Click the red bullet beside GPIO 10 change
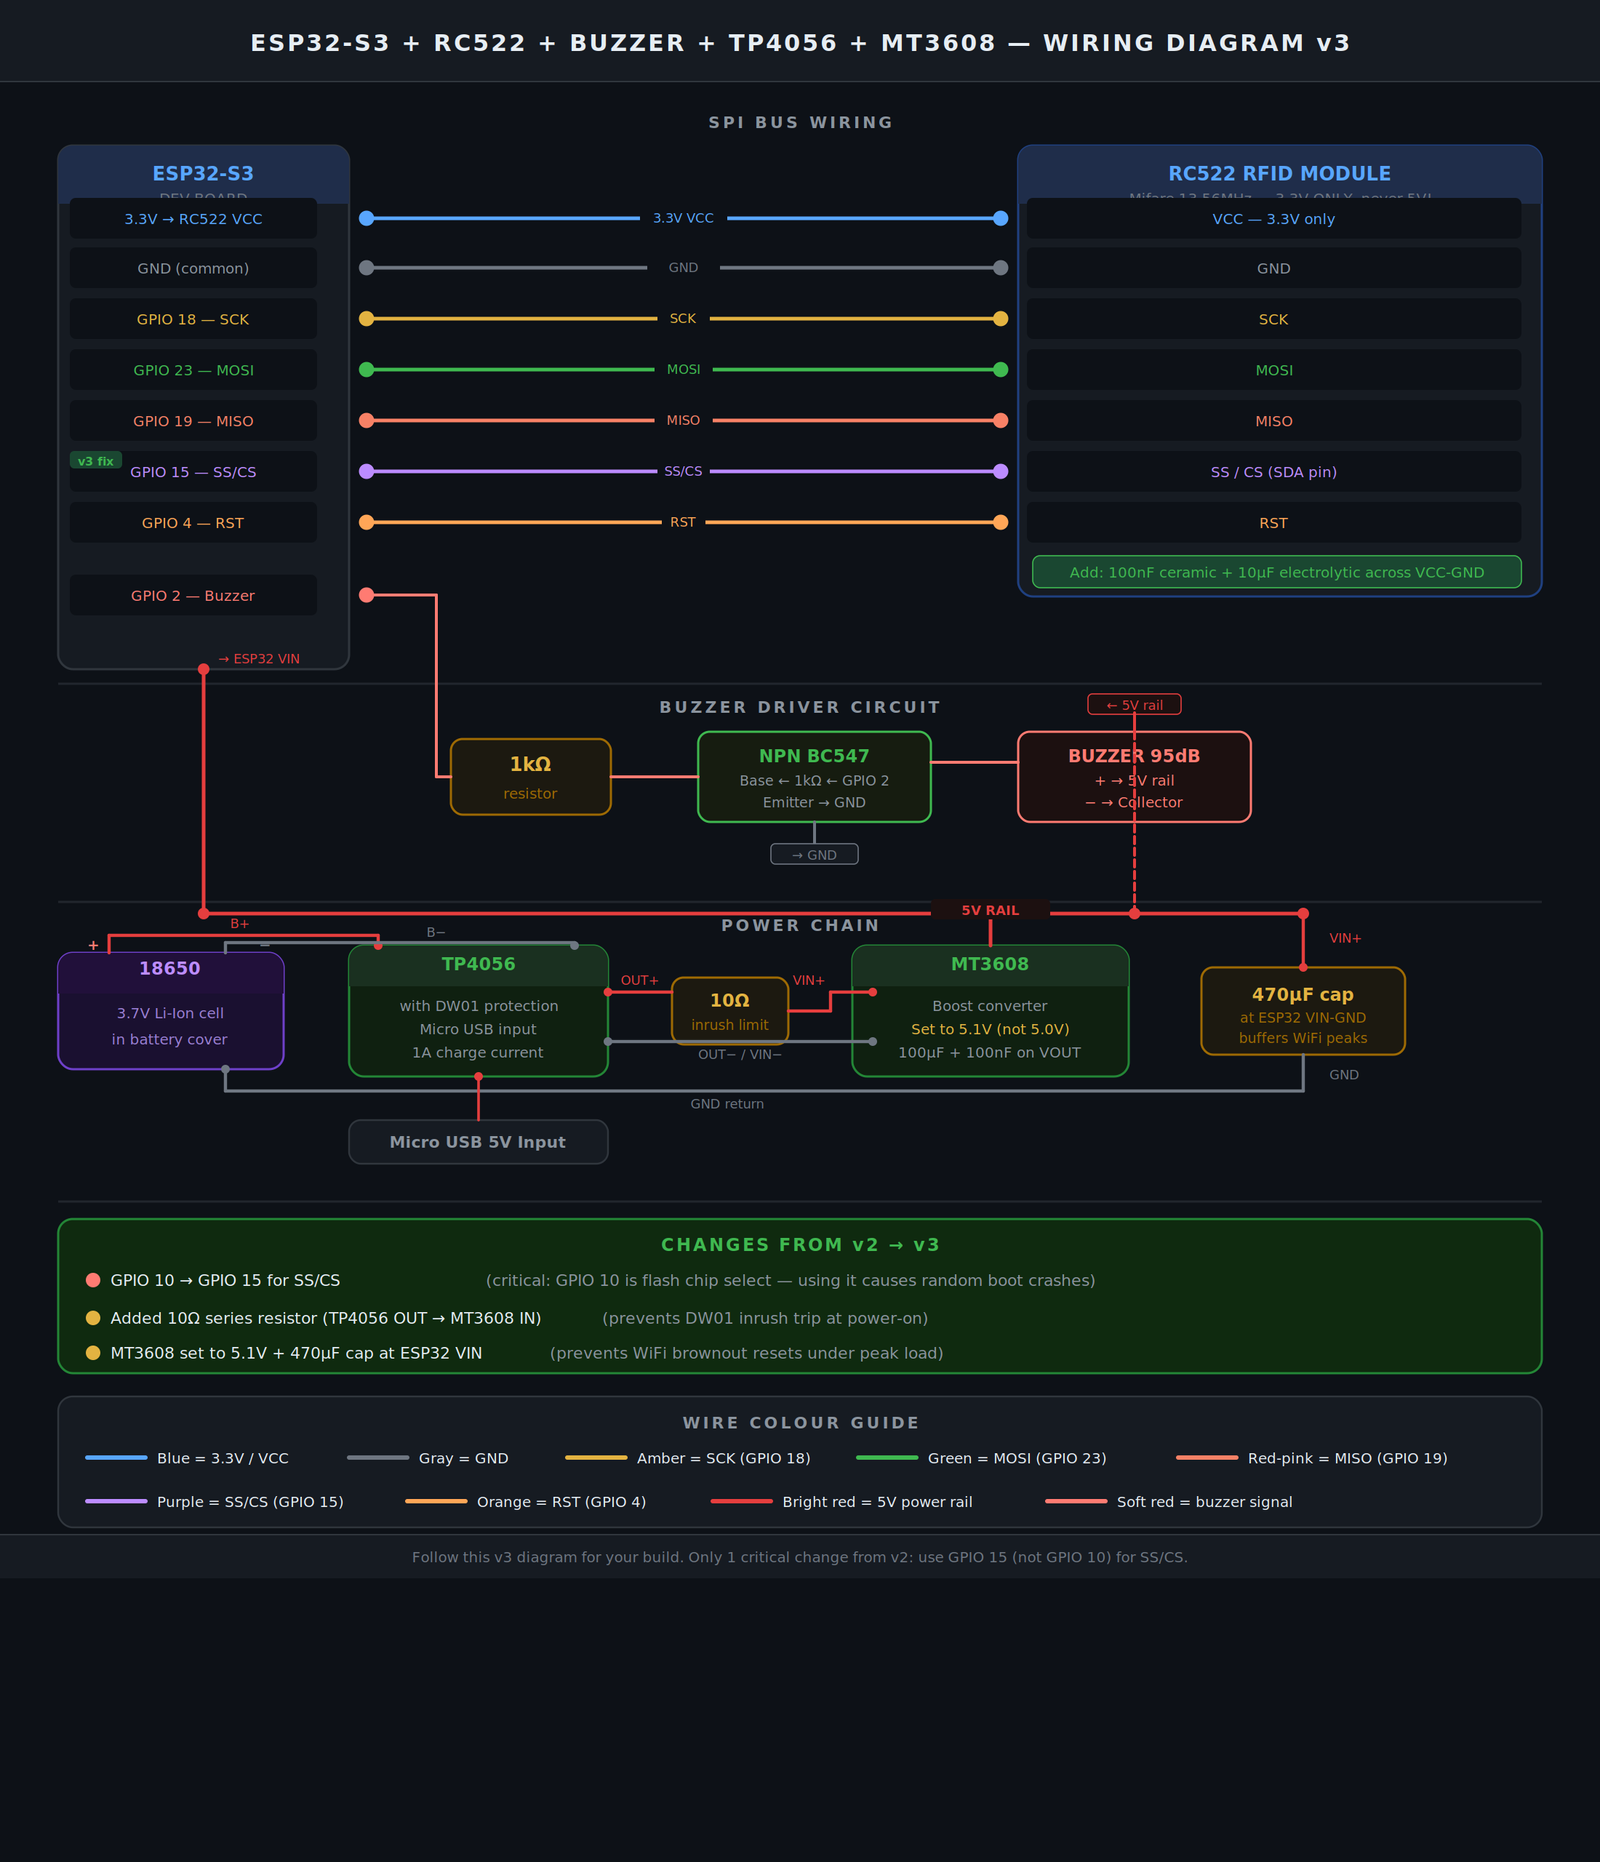1600x1862 pixels. (93, 1280)
